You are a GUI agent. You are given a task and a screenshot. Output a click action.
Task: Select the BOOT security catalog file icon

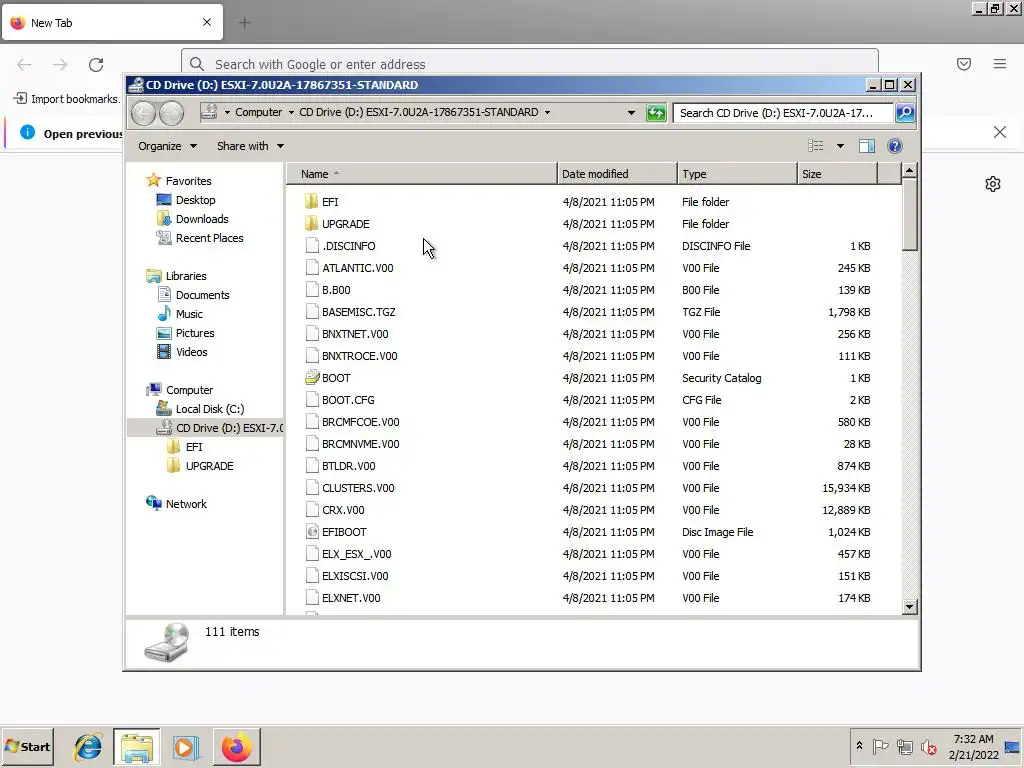coord(312,378)
